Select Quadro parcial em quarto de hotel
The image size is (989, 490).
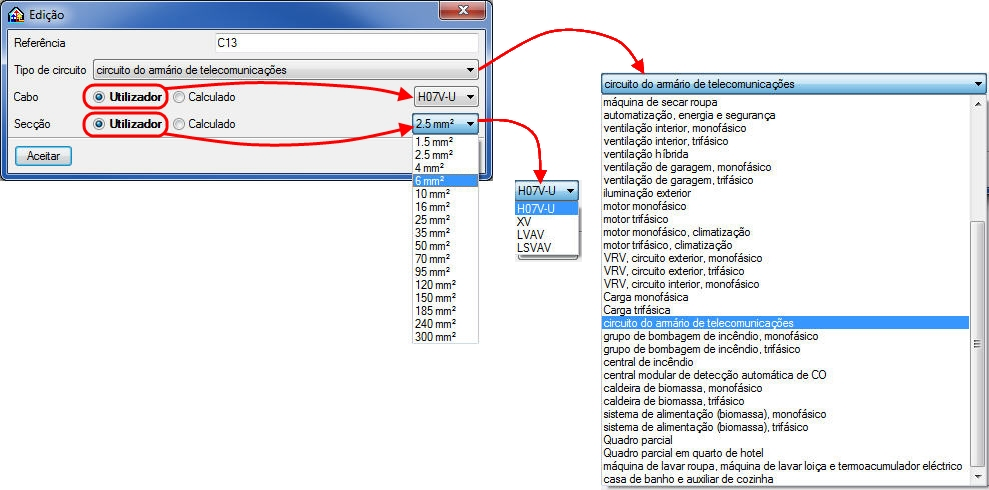tap(785, 453)
